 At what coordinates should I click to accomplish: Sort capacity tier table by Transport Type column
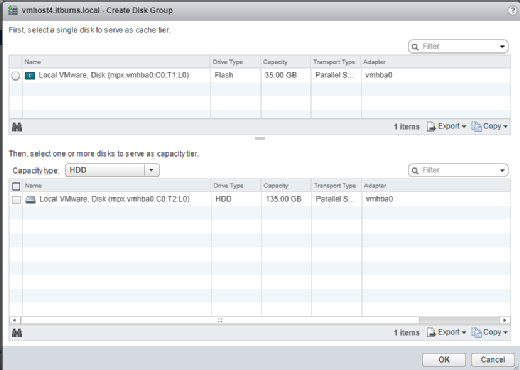(336, 186)
